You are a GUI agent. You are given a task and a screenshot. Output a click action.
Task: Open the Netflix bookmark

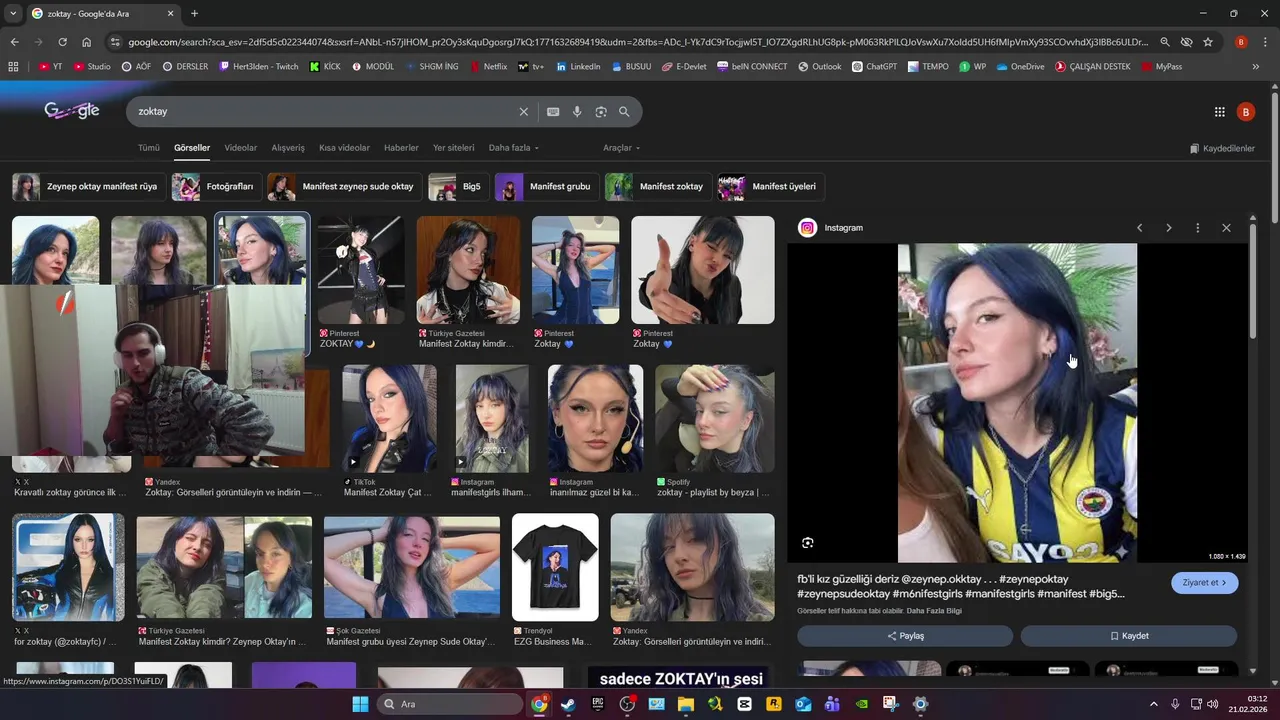(488, 67)
